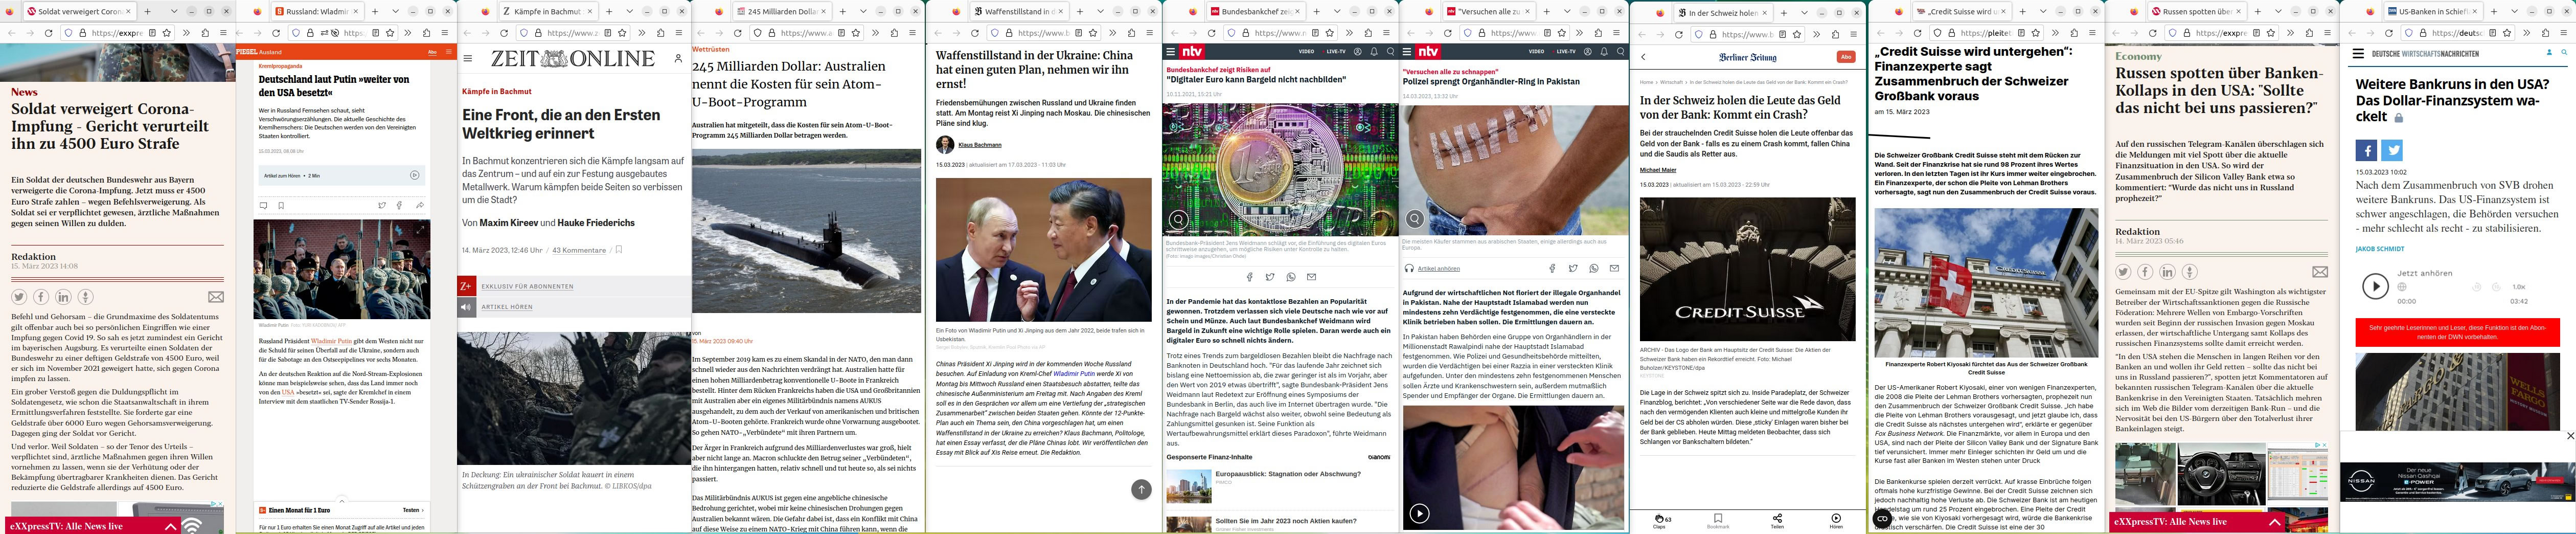Click Spiegel article share arrow icon
Screen dimensions: 2576x534
point(420,206)
